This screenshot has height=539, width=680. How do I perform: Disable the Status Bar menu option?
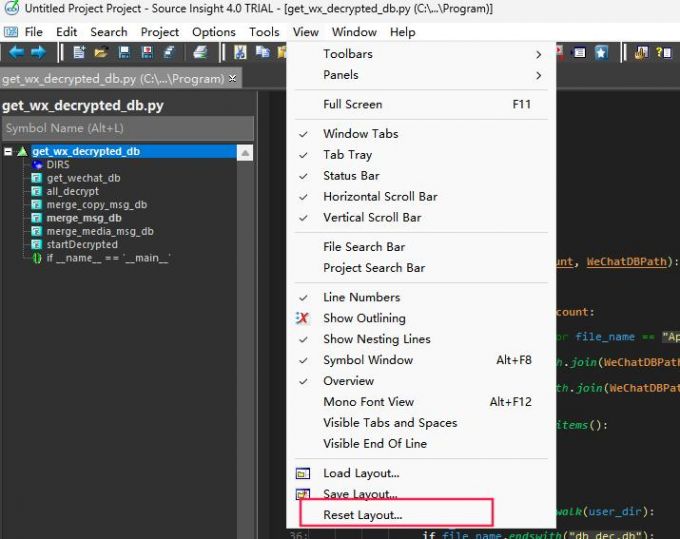click(x=351, y=176)
